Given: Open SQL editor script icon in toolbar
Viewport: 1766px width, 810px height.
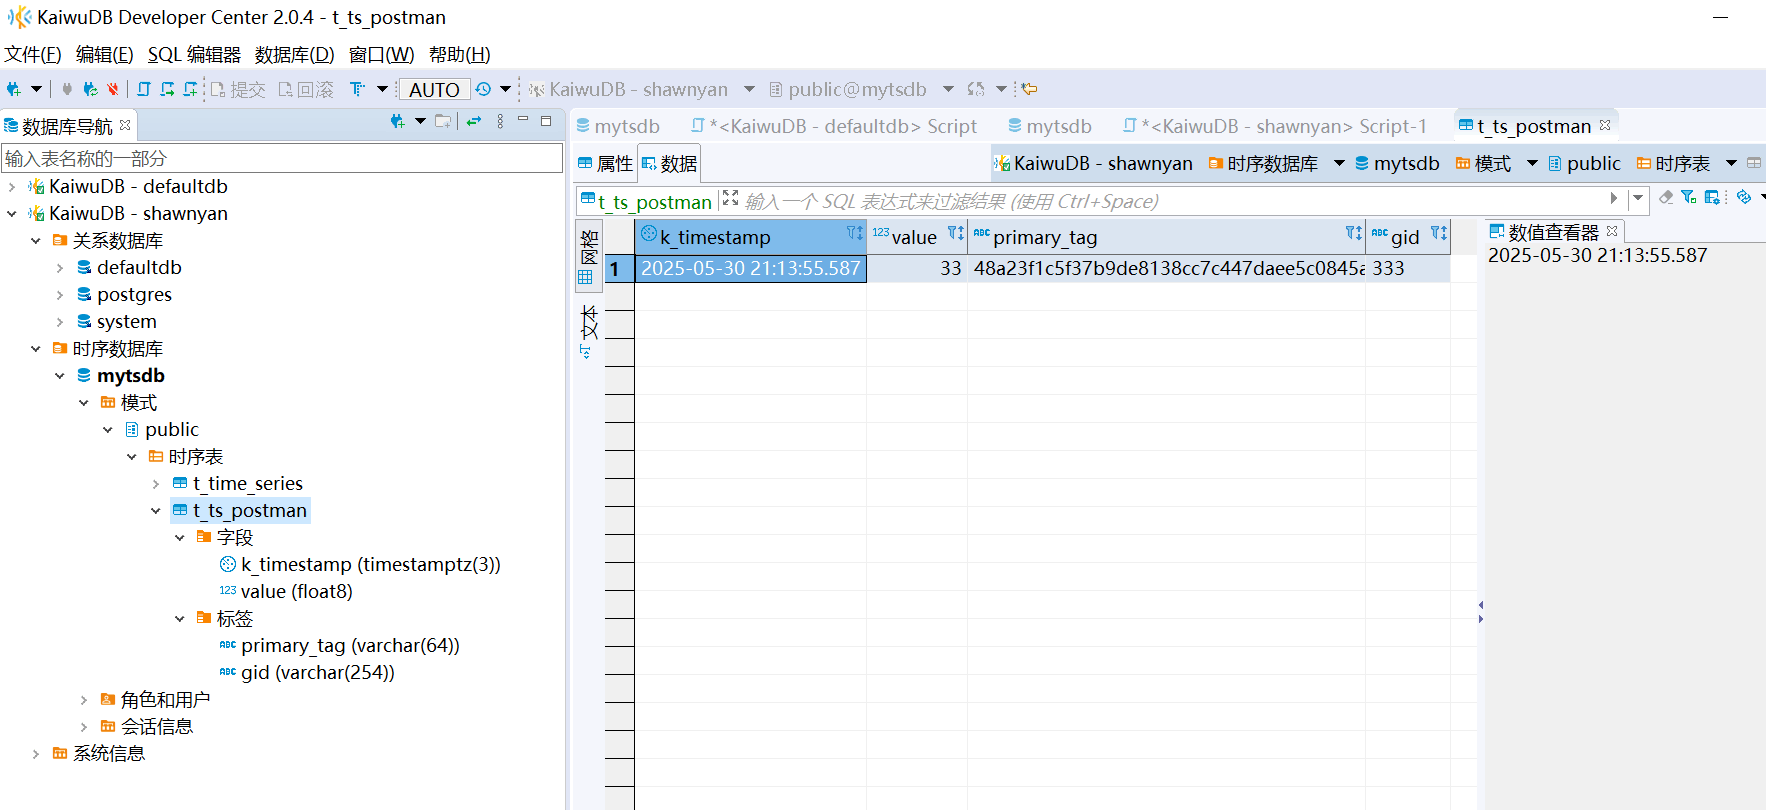Looking at the screenshot, I should [144, 89].
